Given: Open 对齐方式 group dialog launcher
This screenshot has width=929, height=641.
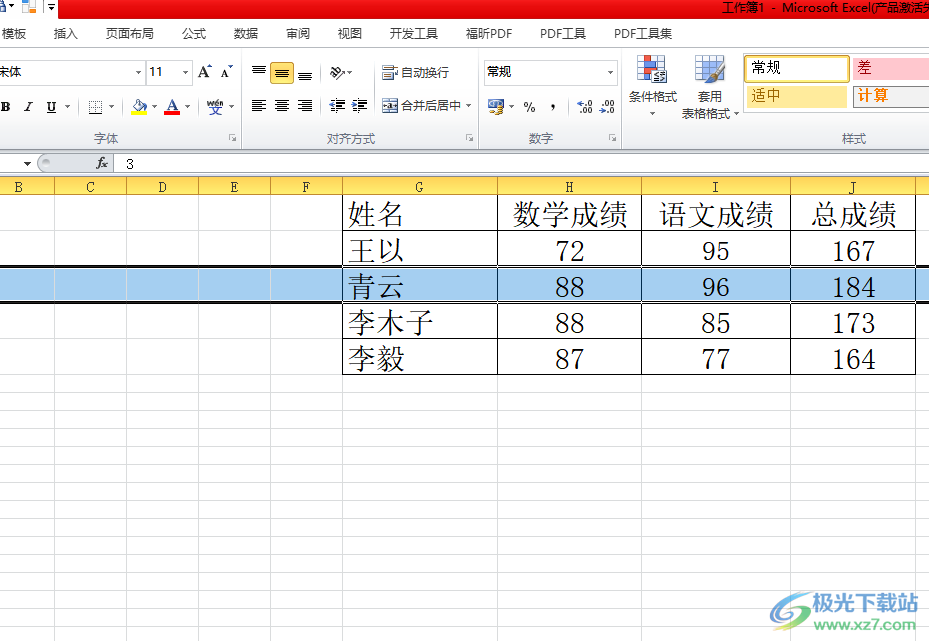Looking at the screenshot, I should [469, 138].
